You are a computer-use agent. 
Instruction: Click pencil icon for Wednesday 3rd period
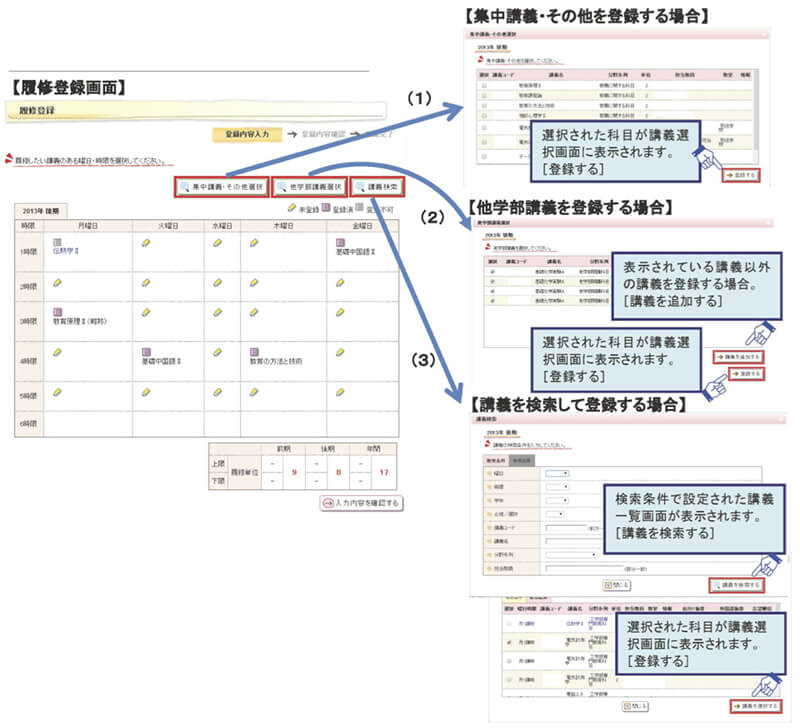(x=219, y=313)
